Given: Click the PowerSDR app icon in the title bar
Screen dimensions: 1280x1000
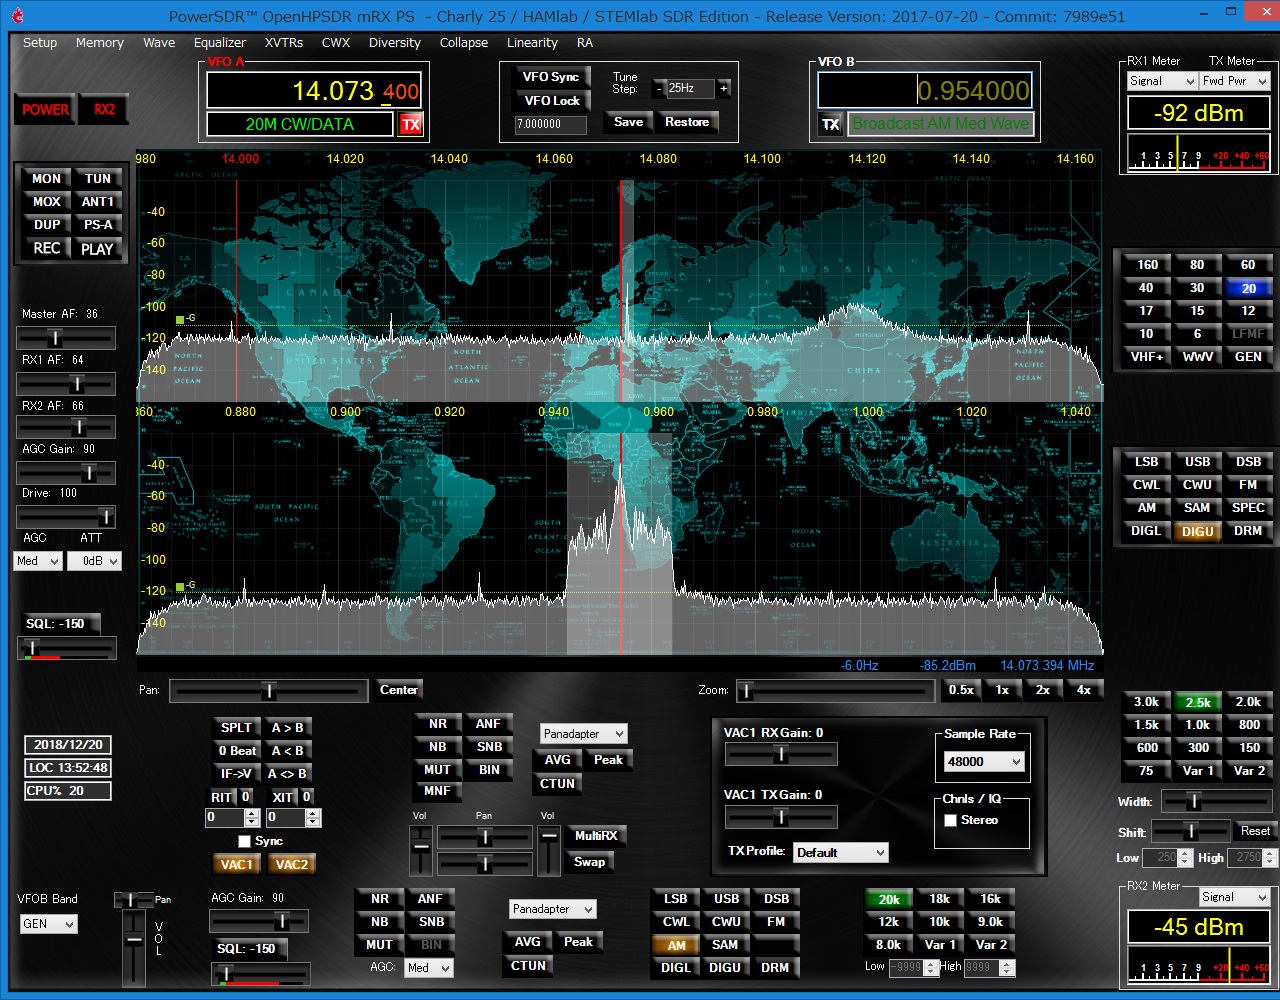Looking at the screenshot, I should pos(17,16).
